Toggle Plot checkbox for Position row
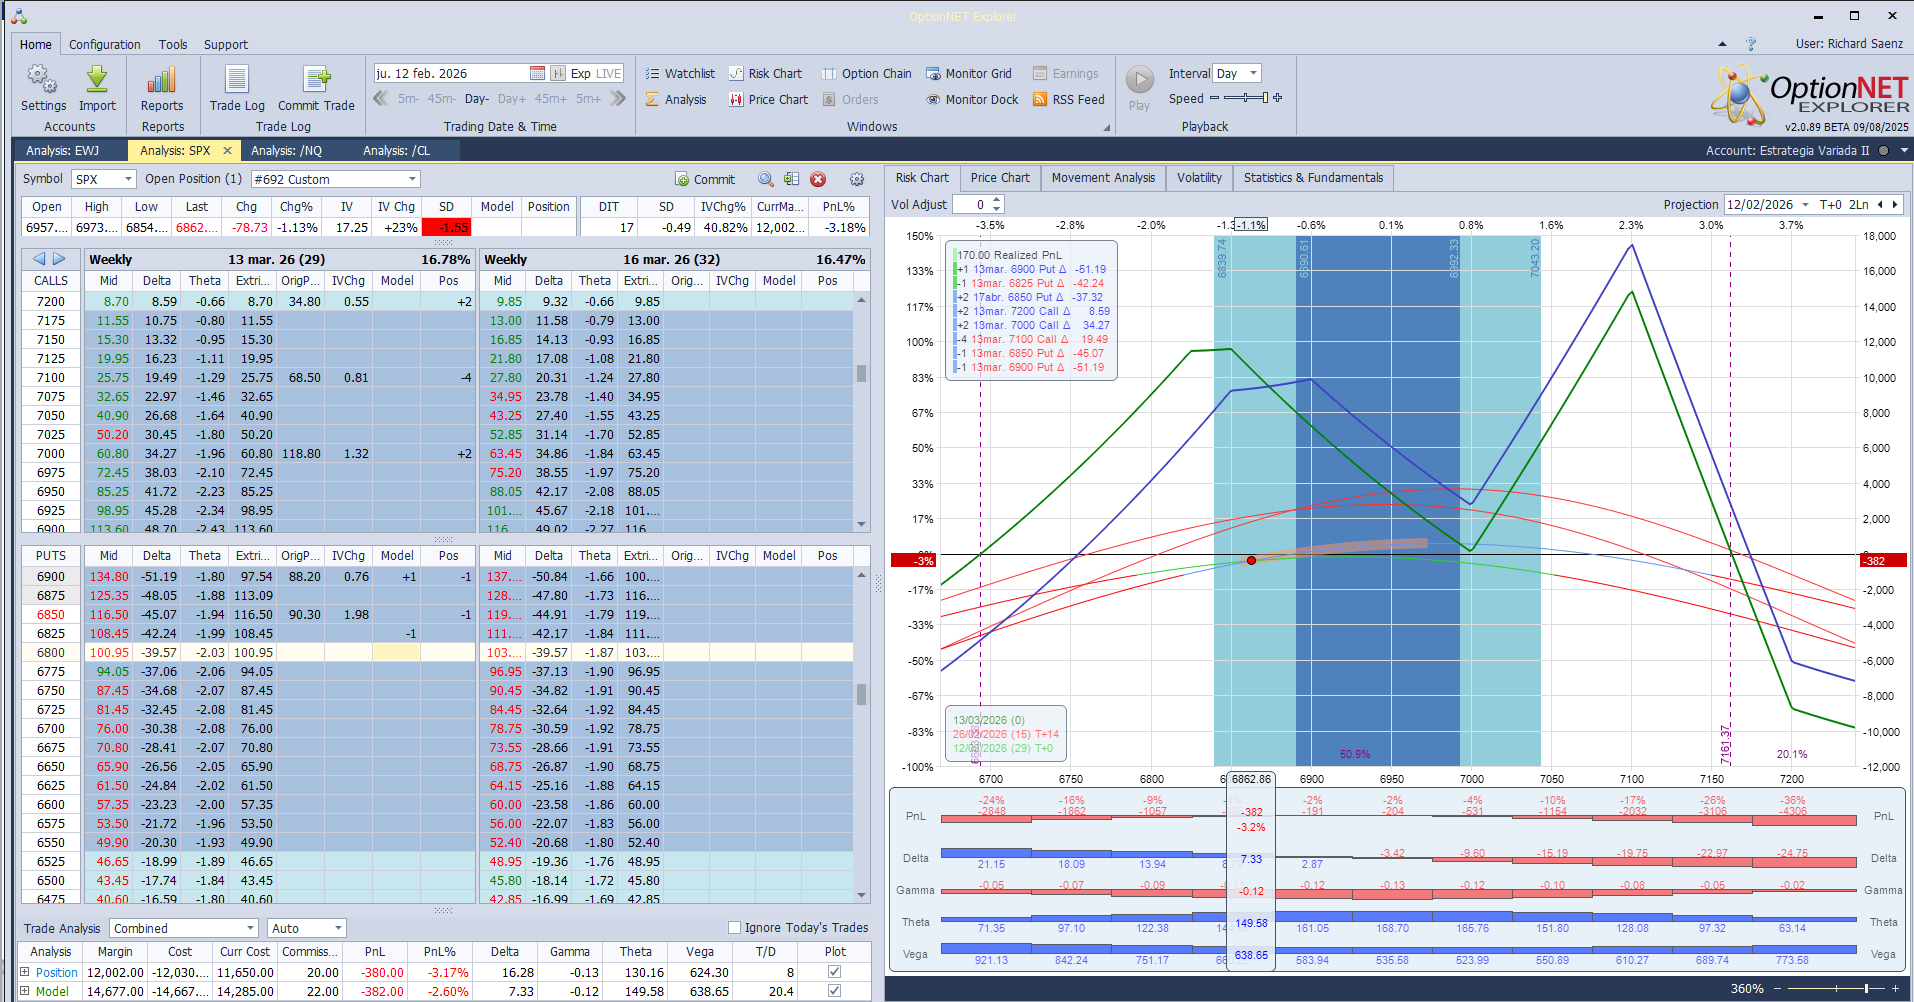The width and height of the screenshot is (1914, 1002). pyautogui.click(x=834, y=972)
